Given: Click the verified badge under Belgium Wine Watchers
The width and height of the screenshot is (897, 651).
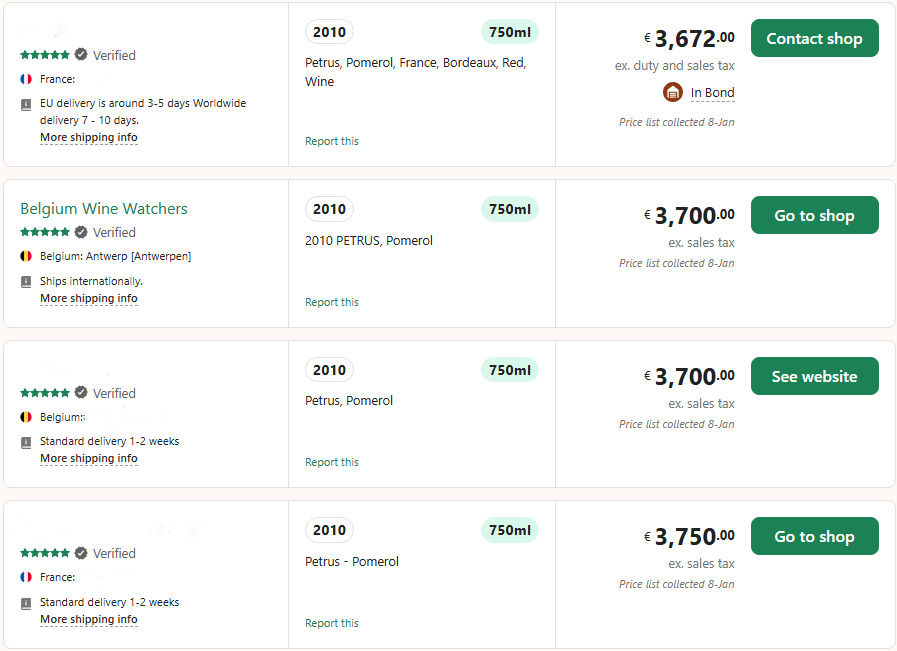Looking at the screenshot, I should click(81, 232).
